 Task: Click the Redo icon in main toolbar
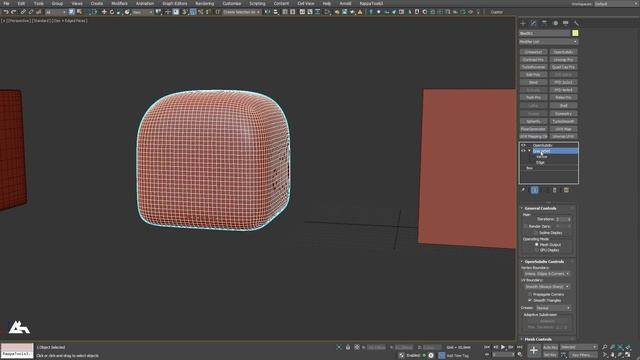pyautogui.click(x=14, y=12)
